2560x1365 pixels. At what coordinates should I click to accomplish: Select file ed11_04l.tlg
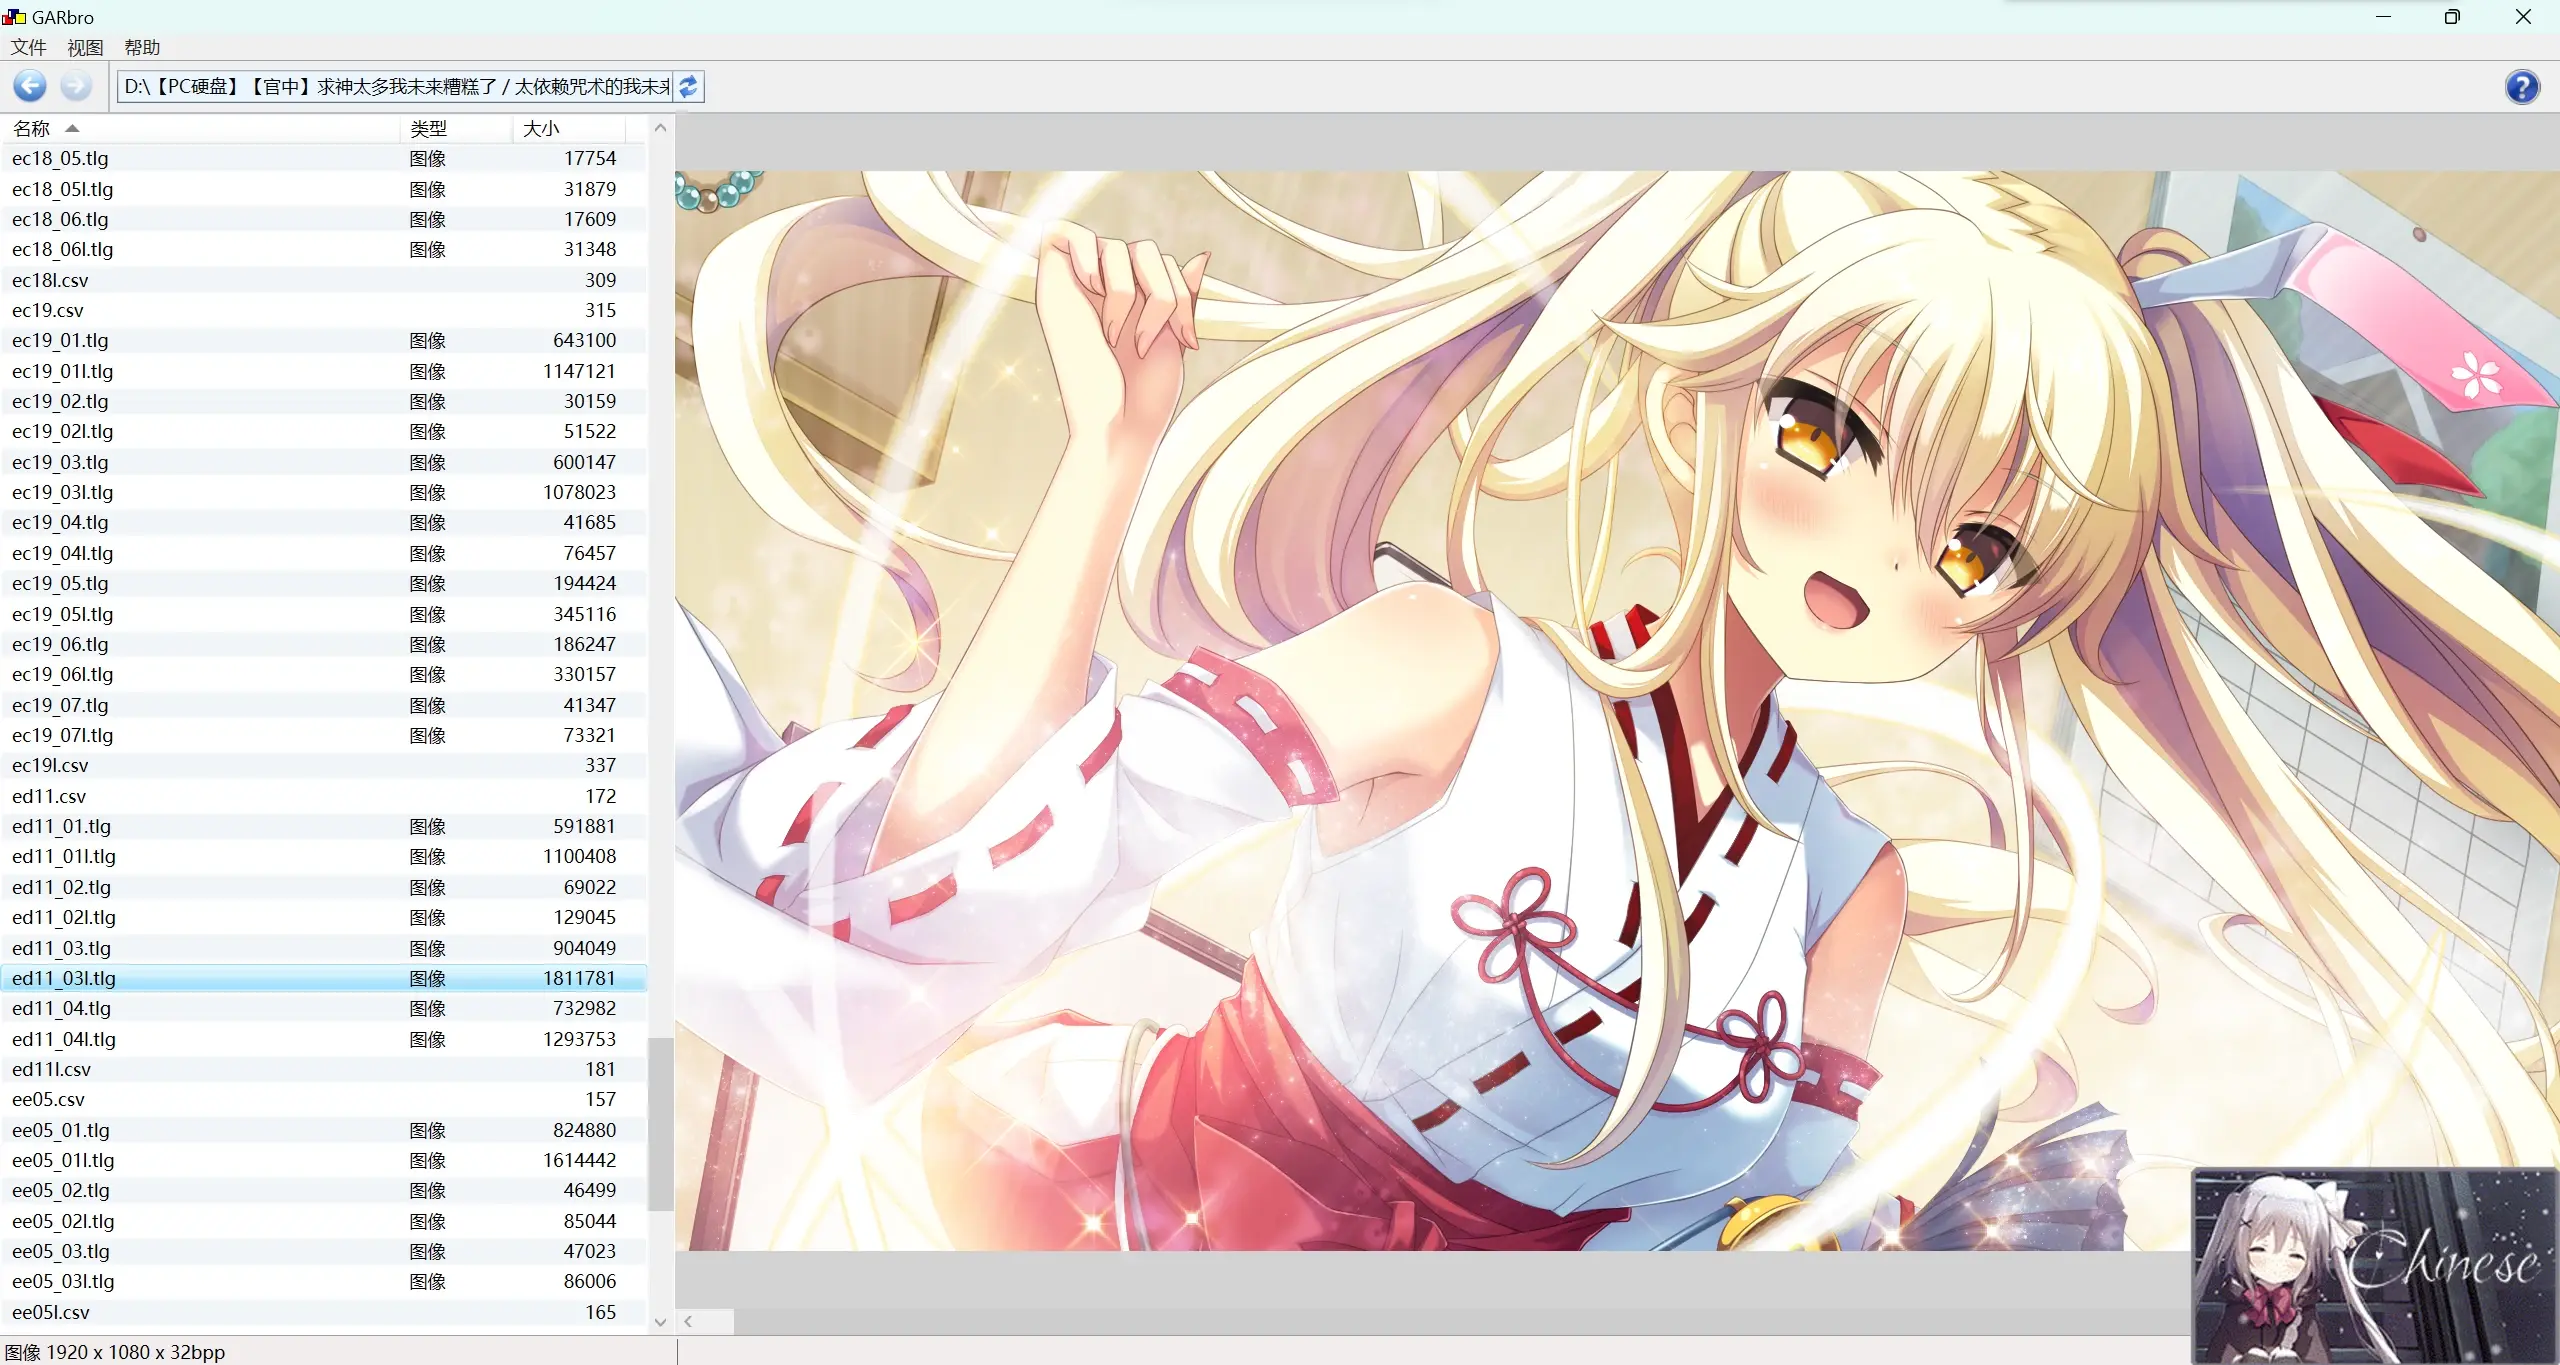click(x=323, y=1039)
